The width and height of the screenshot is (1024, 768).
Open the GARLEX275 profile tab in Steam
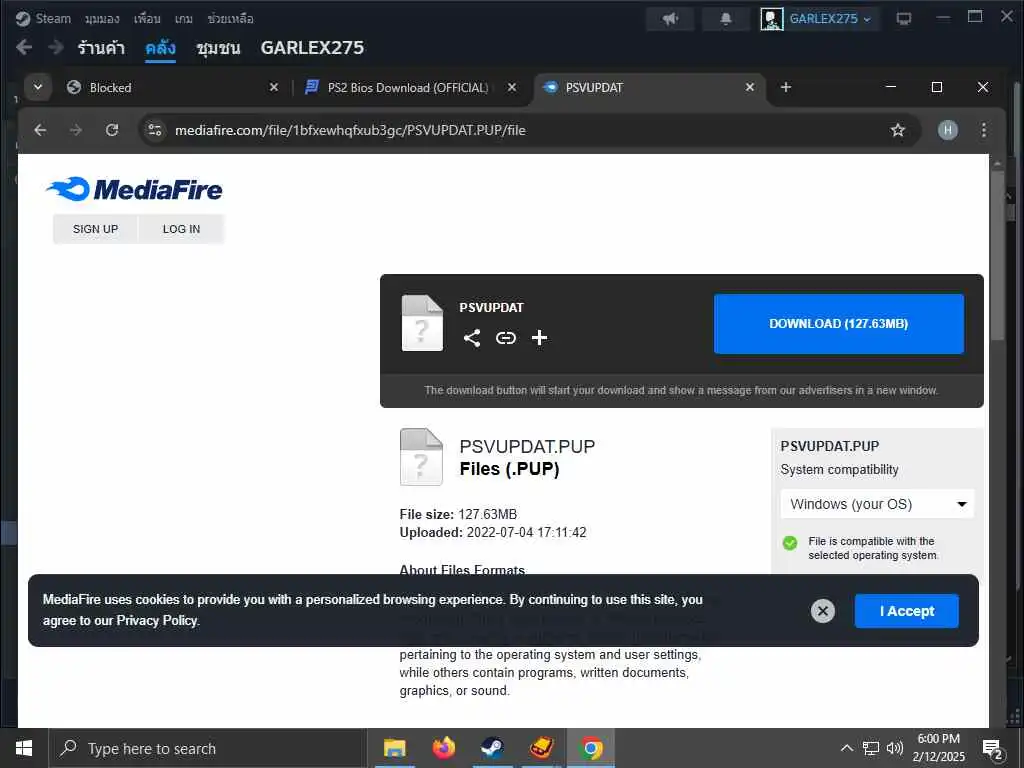(x=312, y=48)
